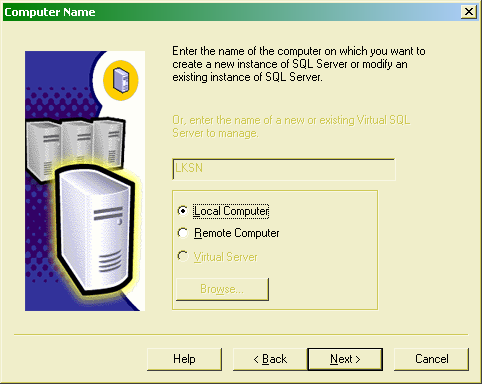Close the dialog with the X button
Screen dimensions: 482x384
469,12
